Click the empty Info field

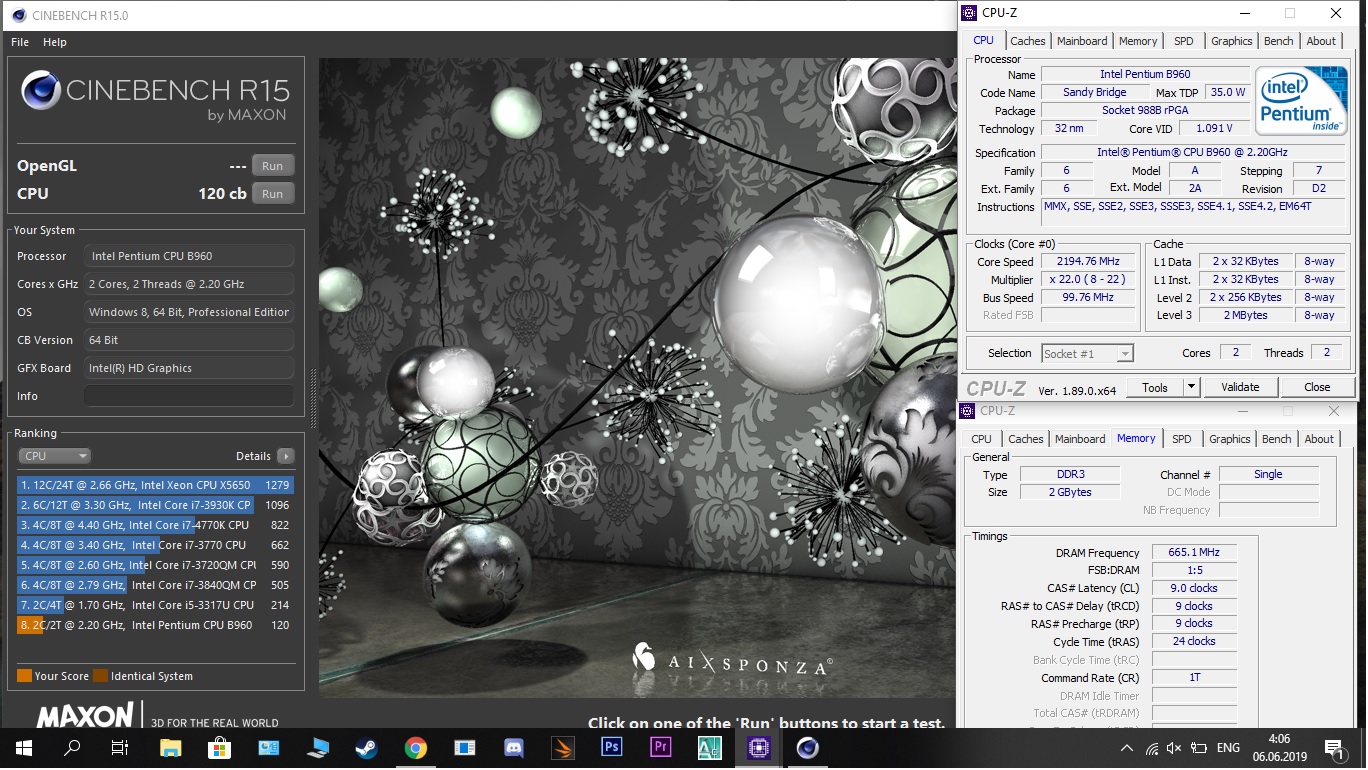pos(189,396)
